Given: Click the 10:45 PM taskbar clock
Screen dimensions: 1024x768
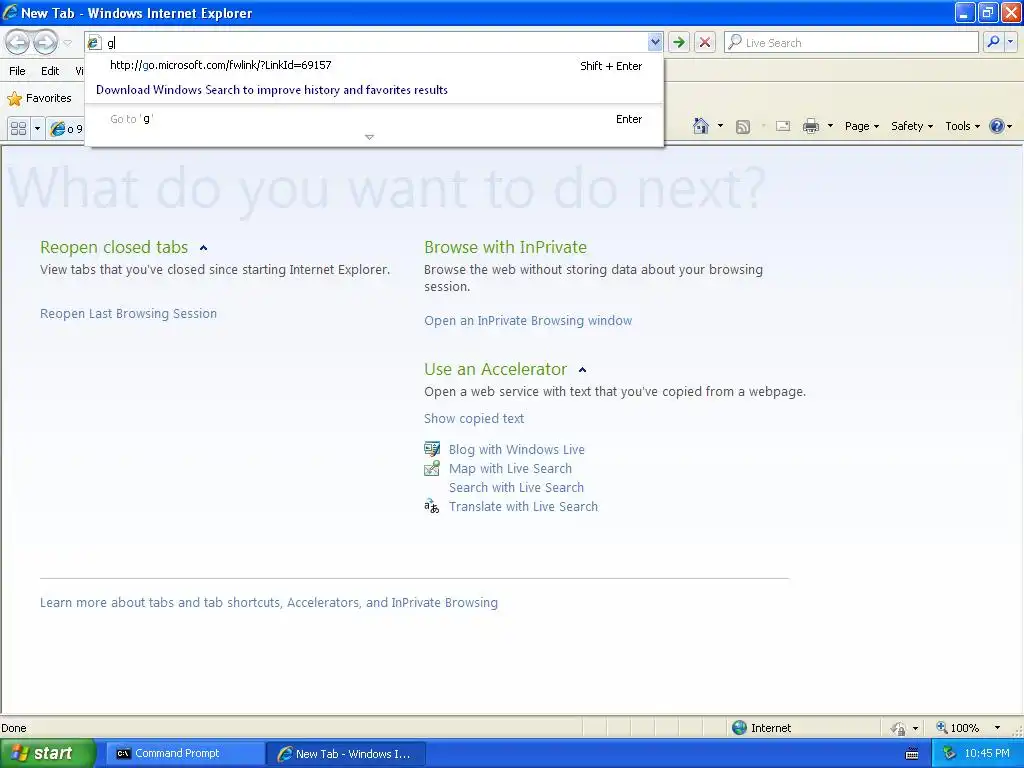Looking at the screenshot, I should (x=987, y=754).
